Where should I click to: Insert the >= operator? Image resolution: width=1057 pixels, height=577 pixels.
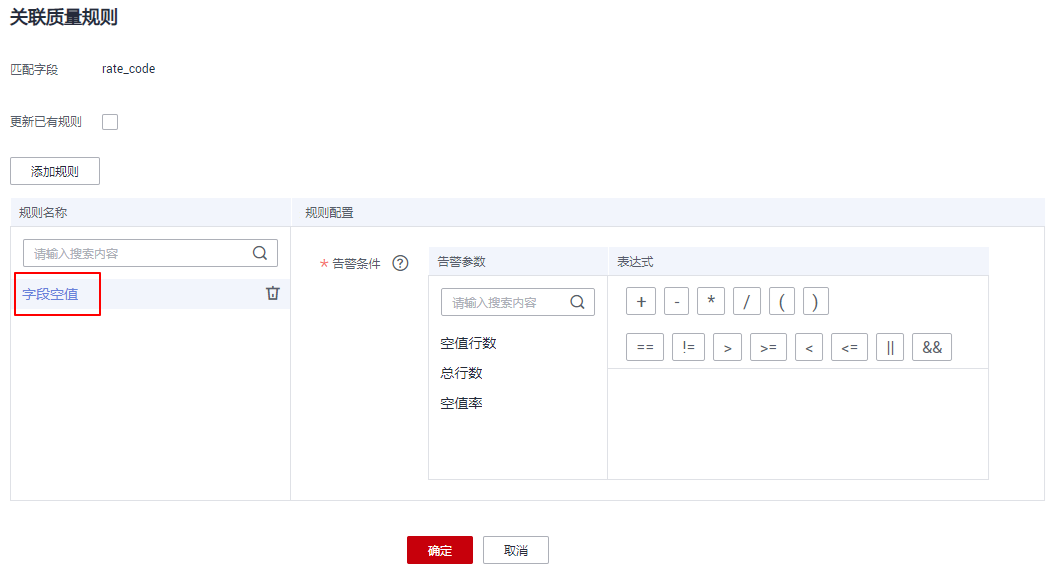pyautogui.click(x=768, y=347)
